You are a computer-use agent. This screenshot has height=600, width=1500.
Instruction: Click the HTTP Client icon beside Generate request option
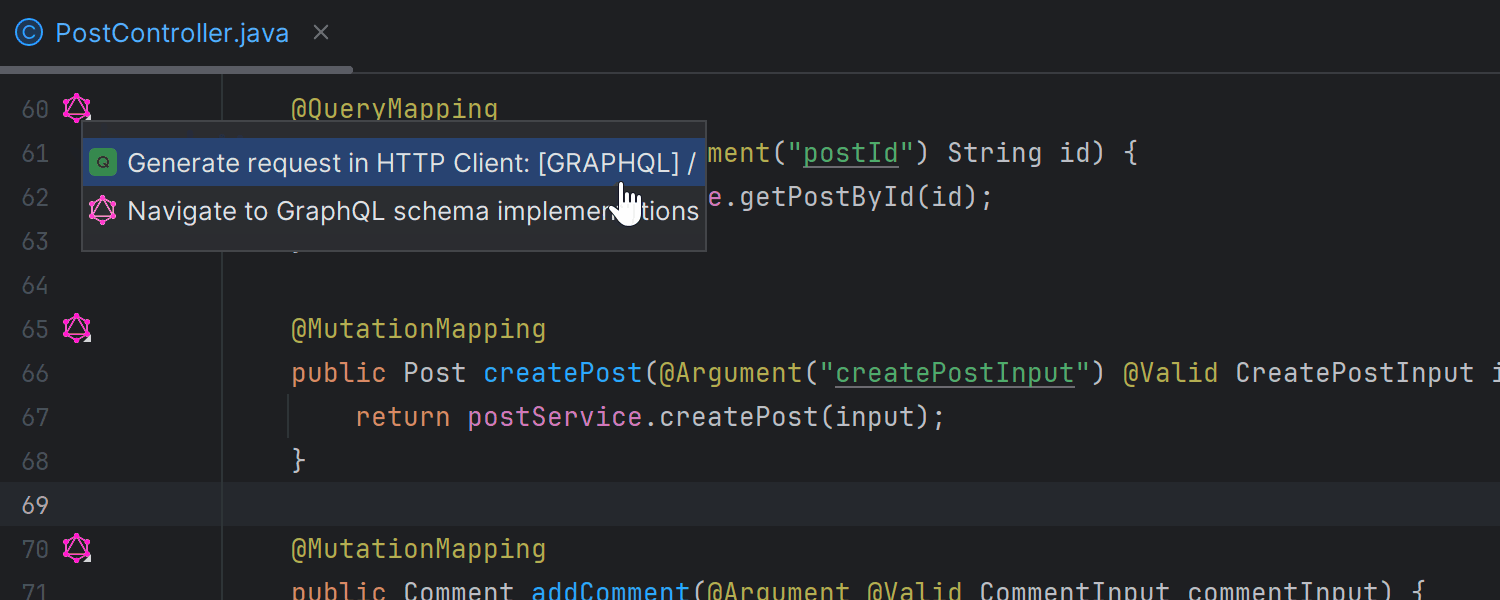point(103,161)
